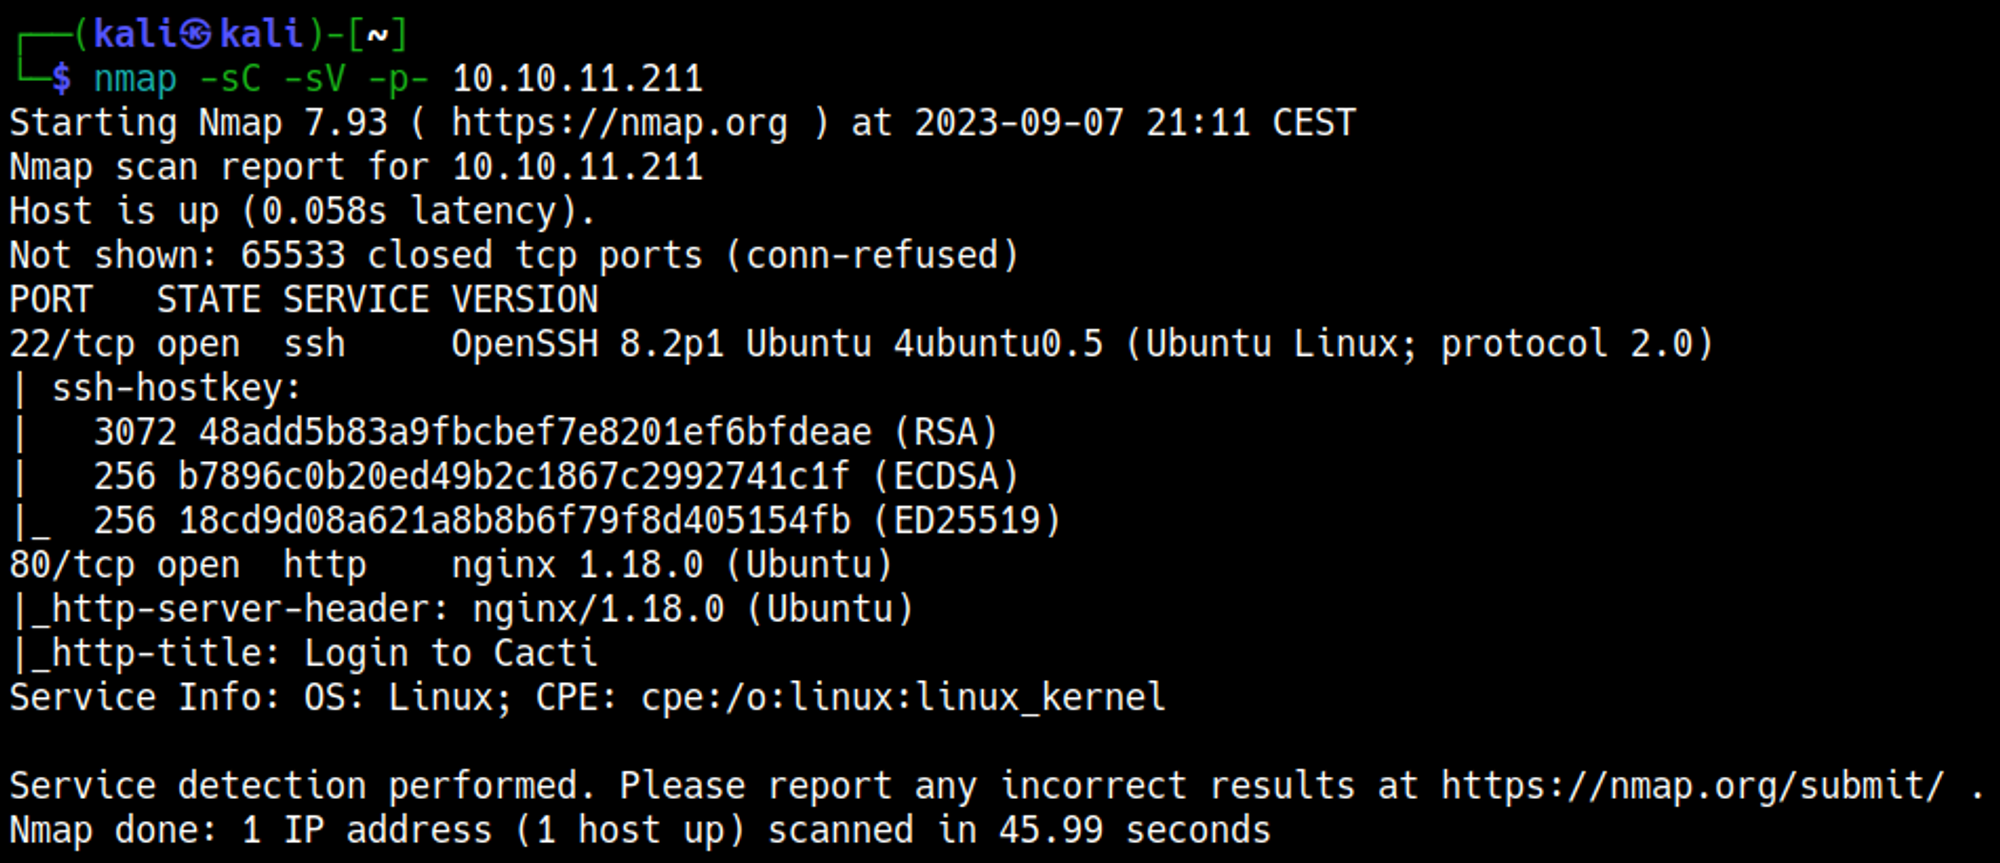
Task: Click the VERSION column header
Action: point(524,300)
